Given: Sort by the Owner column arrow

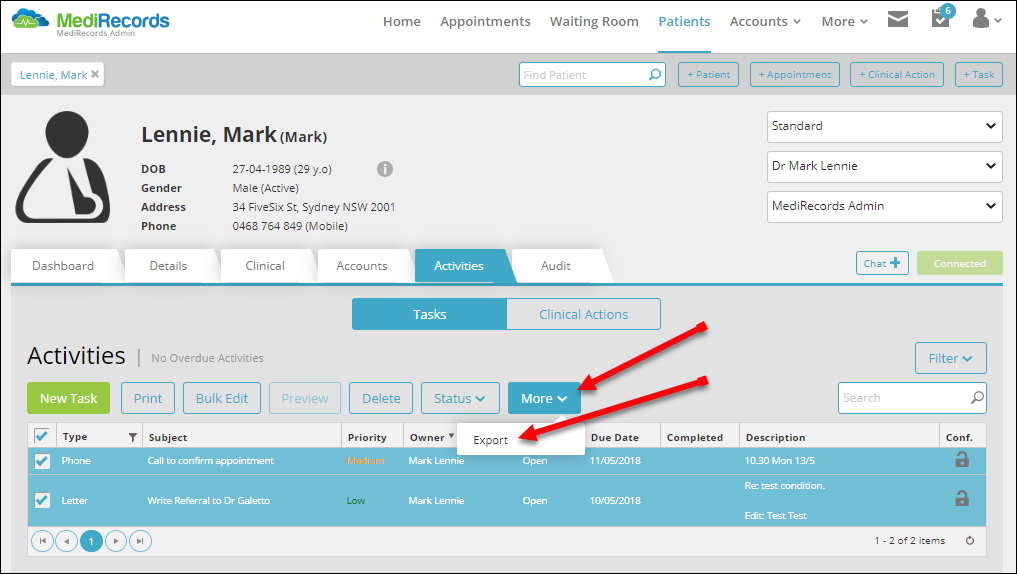Looking at the screenshot, I should (451, 435).
